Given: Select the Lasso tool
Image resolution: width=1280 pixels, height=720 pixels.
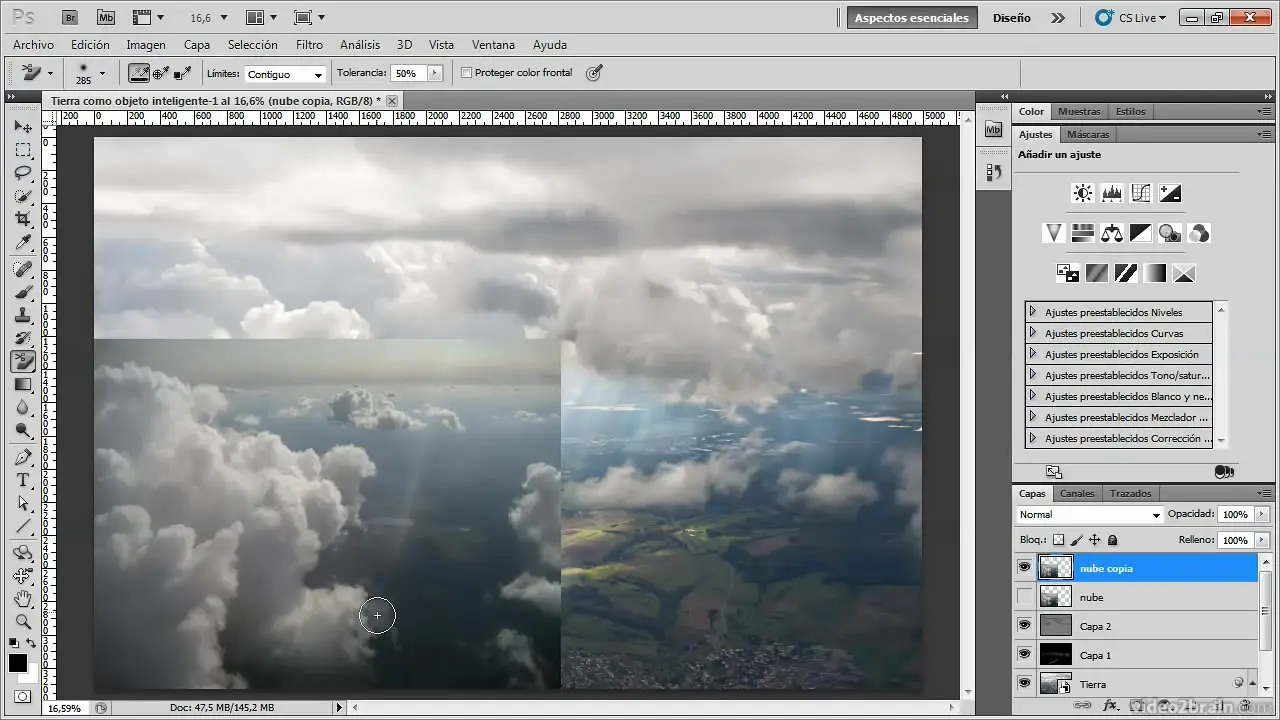Looking at the screenshot, I should coord(23,173).
